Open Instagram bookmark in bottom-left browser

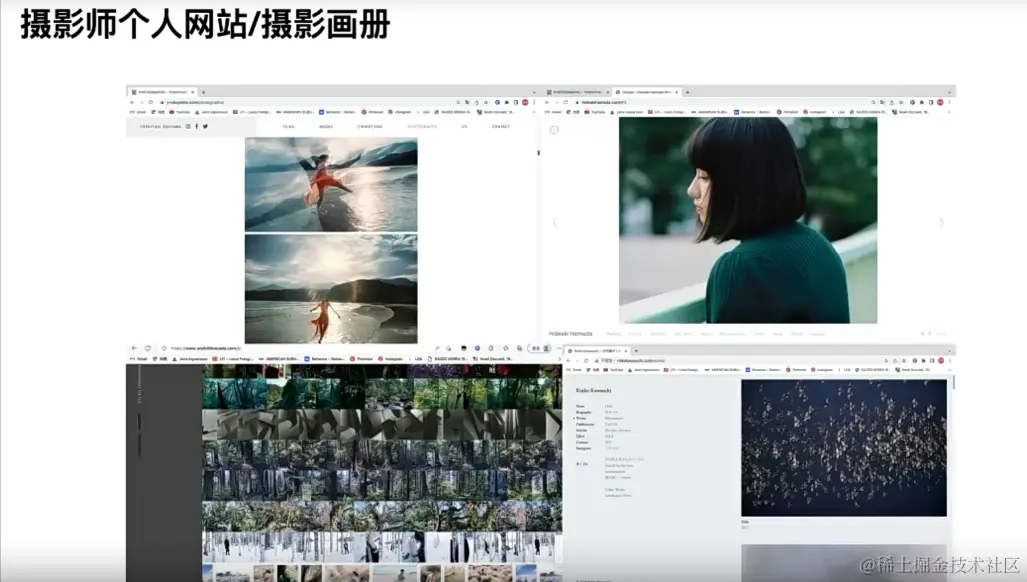pyautogui.click(x=390, y=359)
